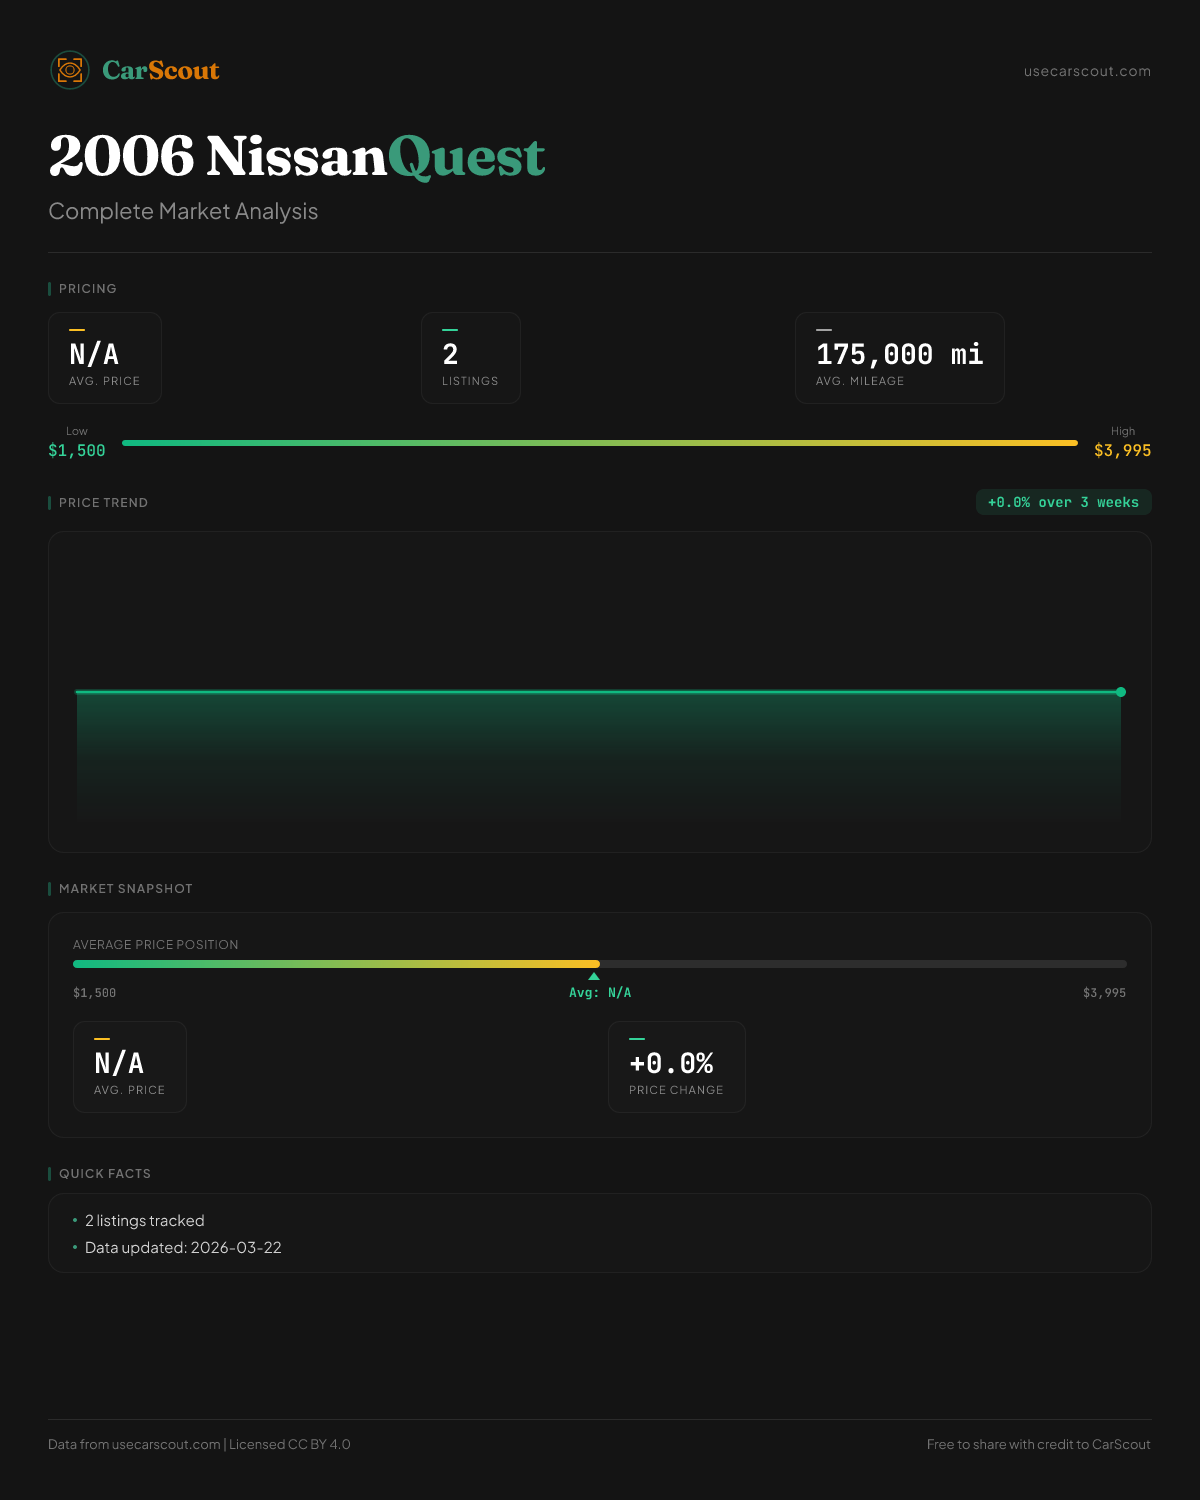This screenshot has width=1200, height=1500.
Task: Click the Avg: N/A marker label
Action: 600,993
